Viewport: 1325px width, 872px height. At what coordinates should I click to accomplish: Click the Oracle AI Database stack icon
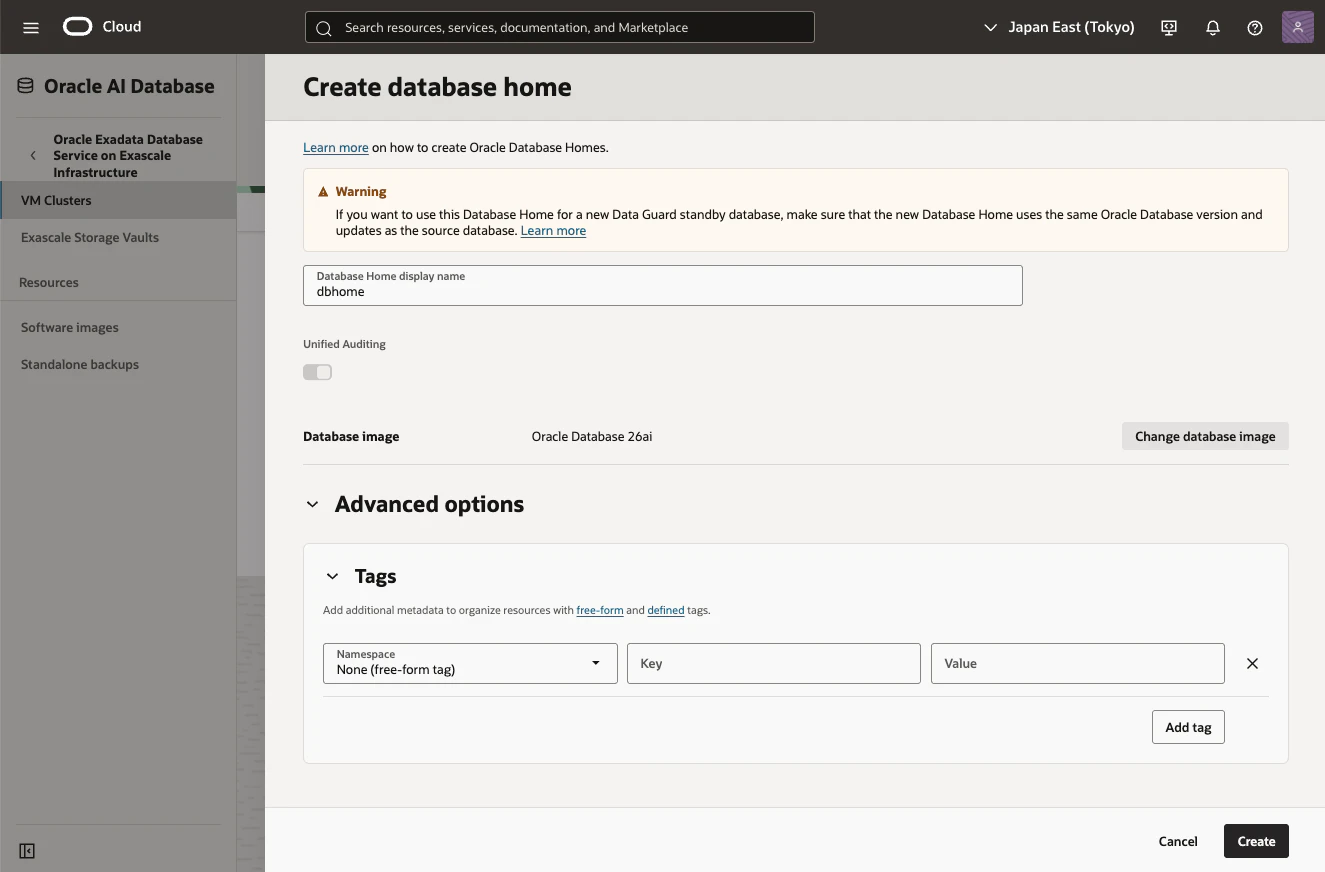pyautogui.click(x=25, y=86)
